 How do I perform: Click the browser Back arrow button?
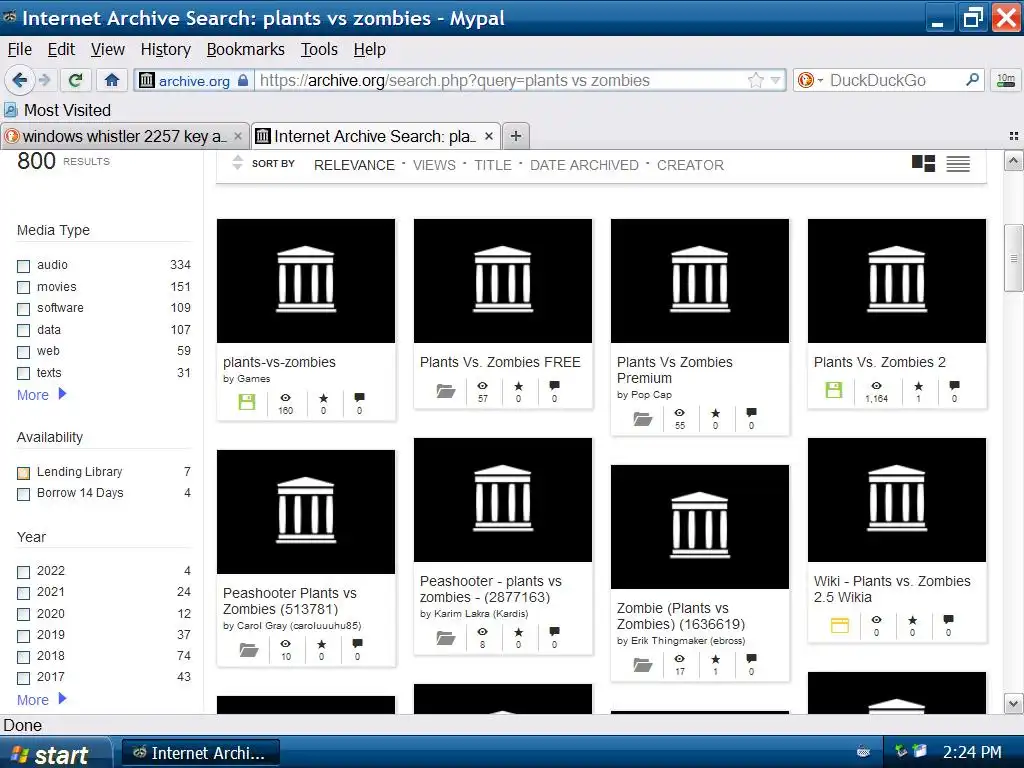pos(19,80)
